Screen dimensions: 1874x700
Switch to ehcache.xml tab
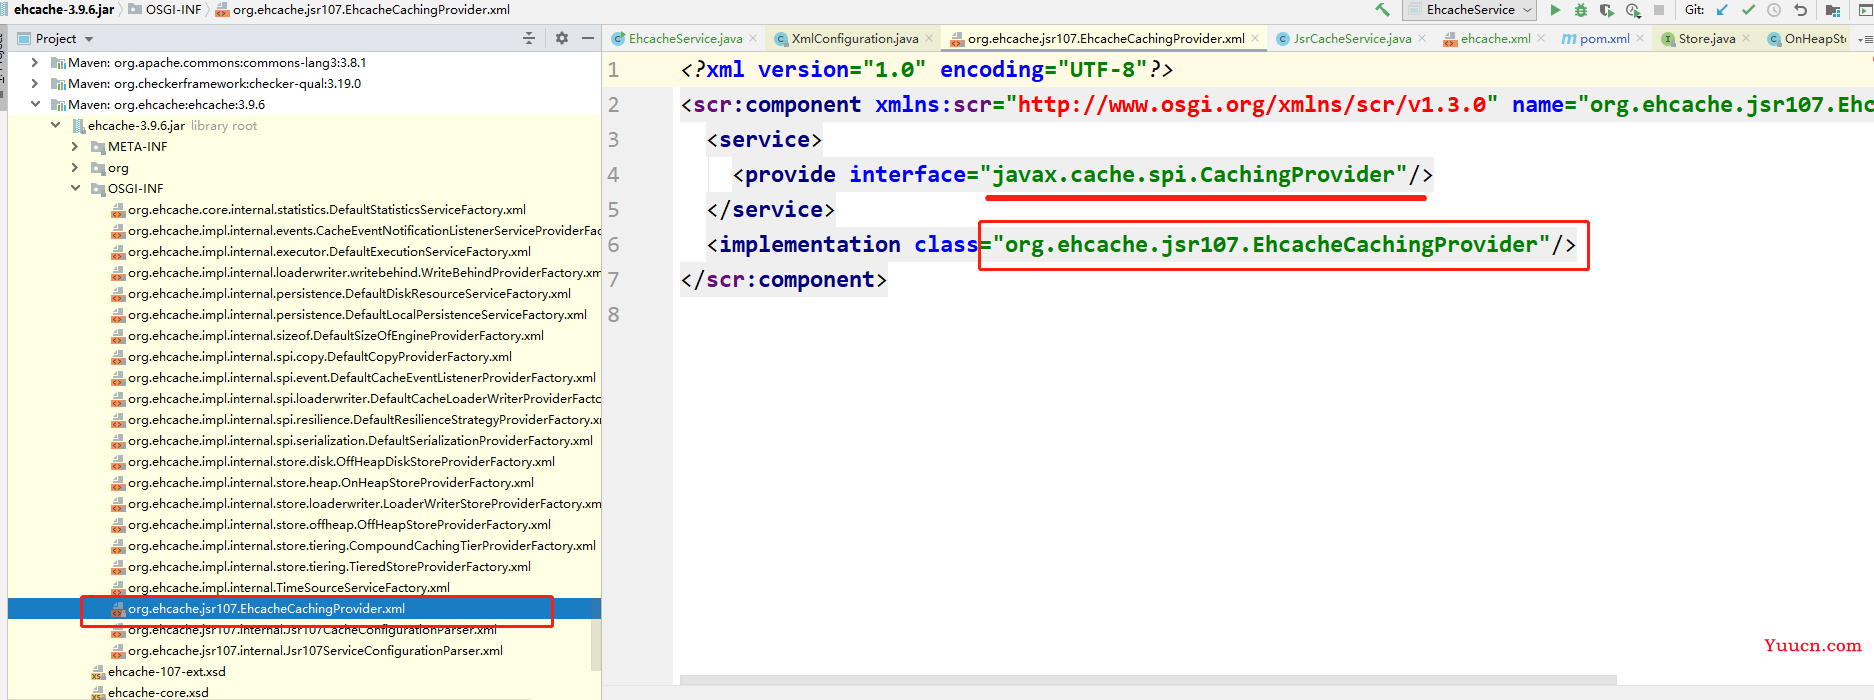pos(1495,39)
